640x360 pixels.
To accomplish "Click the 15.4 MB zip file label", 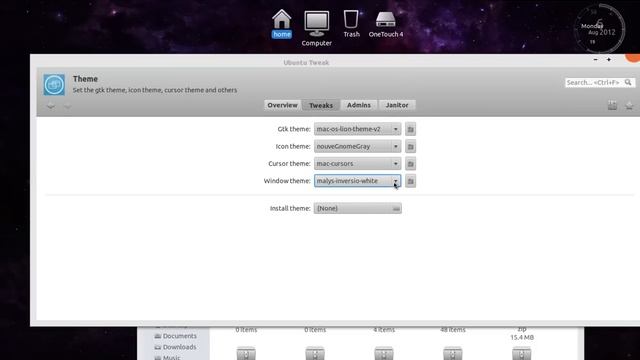I will 522,337.
